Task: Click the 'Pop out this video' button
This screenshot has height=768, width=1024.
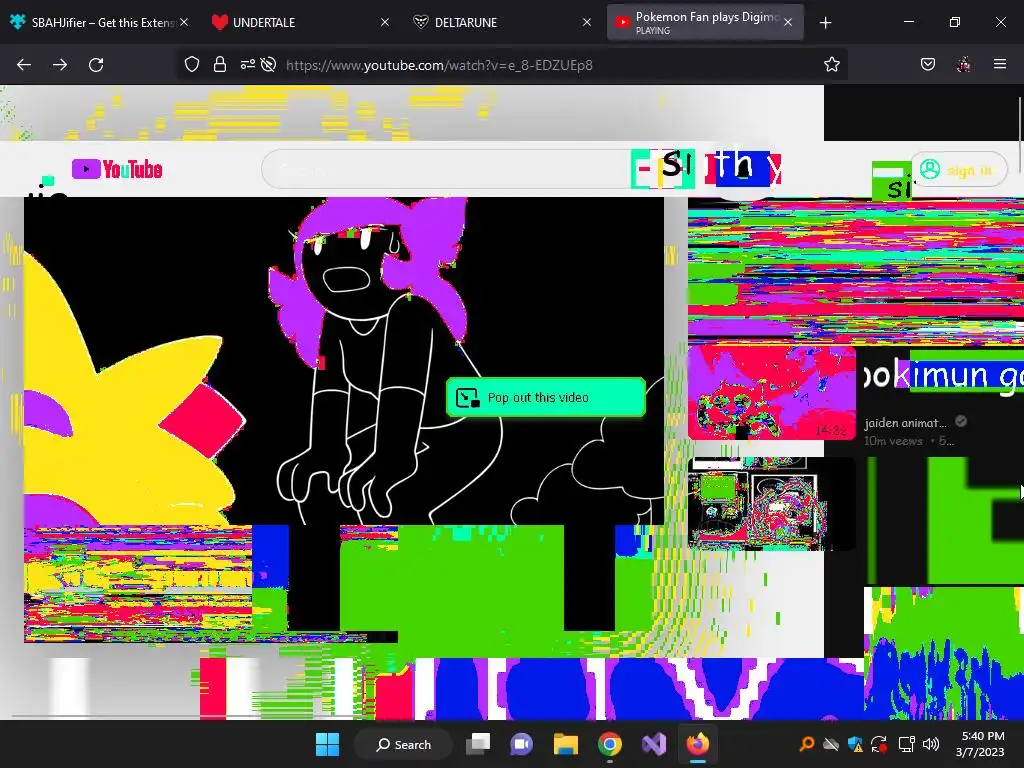Action: pyautogui.click(x=546, y=397)
